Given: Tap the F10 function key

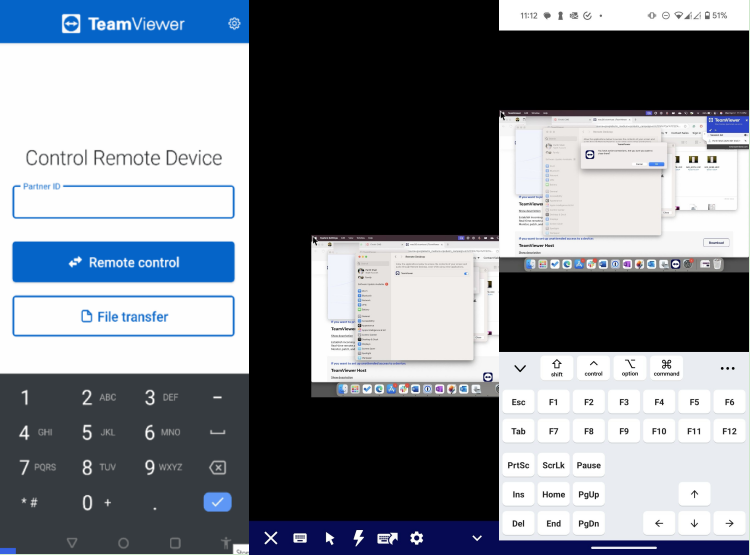Looking at the screenshot, I should pos(659,431).
